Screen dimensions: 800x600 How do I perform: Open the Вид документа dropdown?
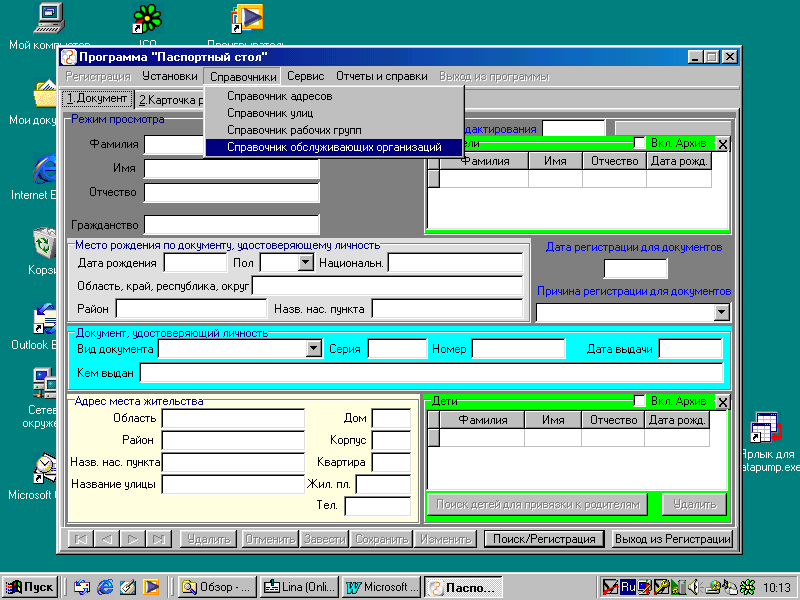click(314, 349)
